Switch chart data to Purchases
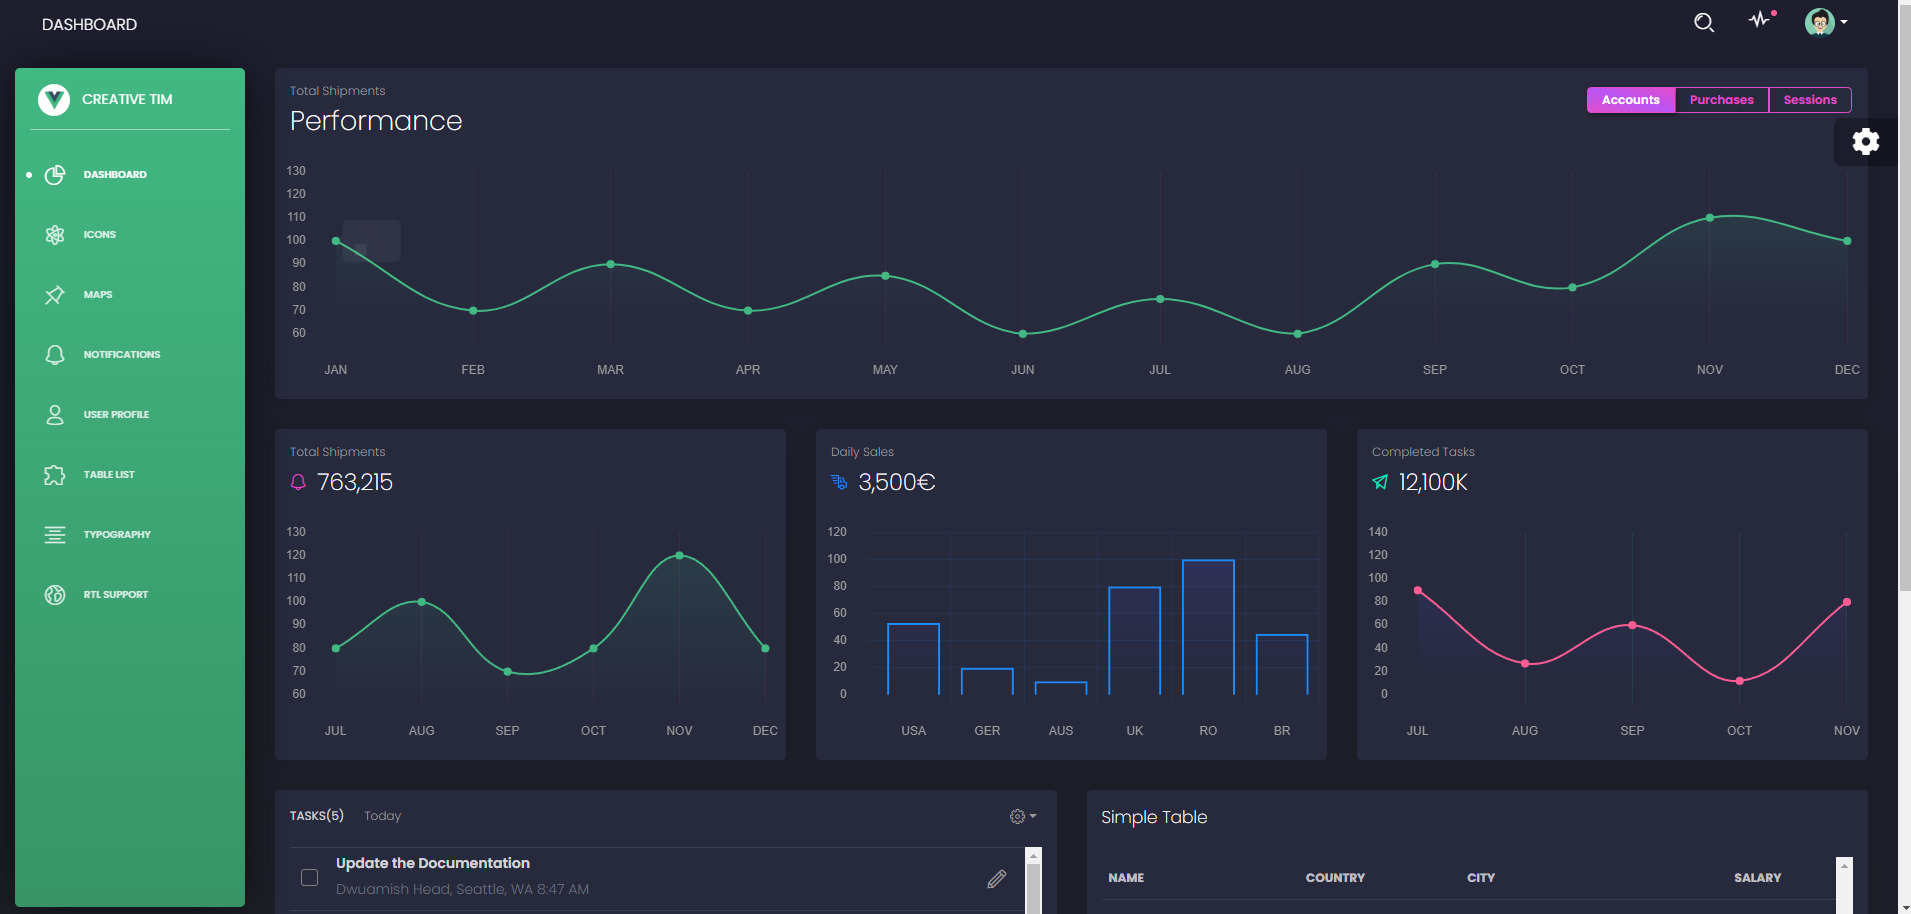1911x914 pixels. [x=1721, y=99]
